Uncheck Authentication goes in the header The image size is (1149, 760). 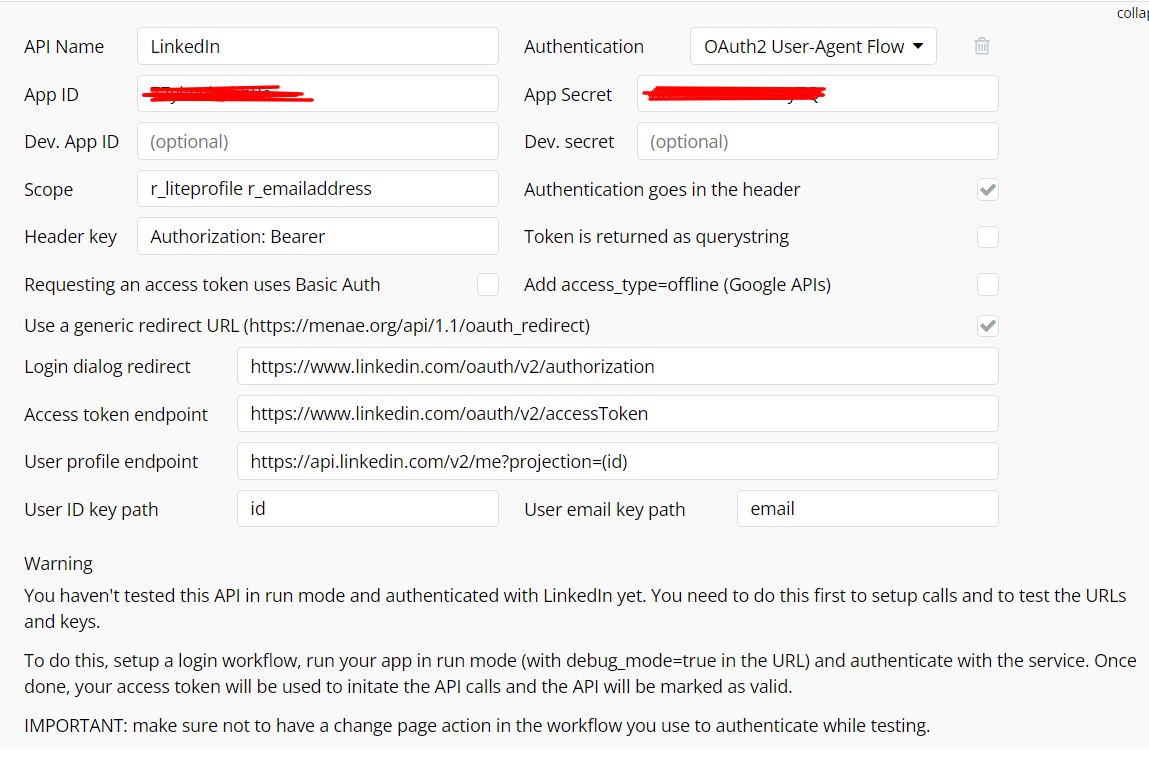tap(987, 190)
